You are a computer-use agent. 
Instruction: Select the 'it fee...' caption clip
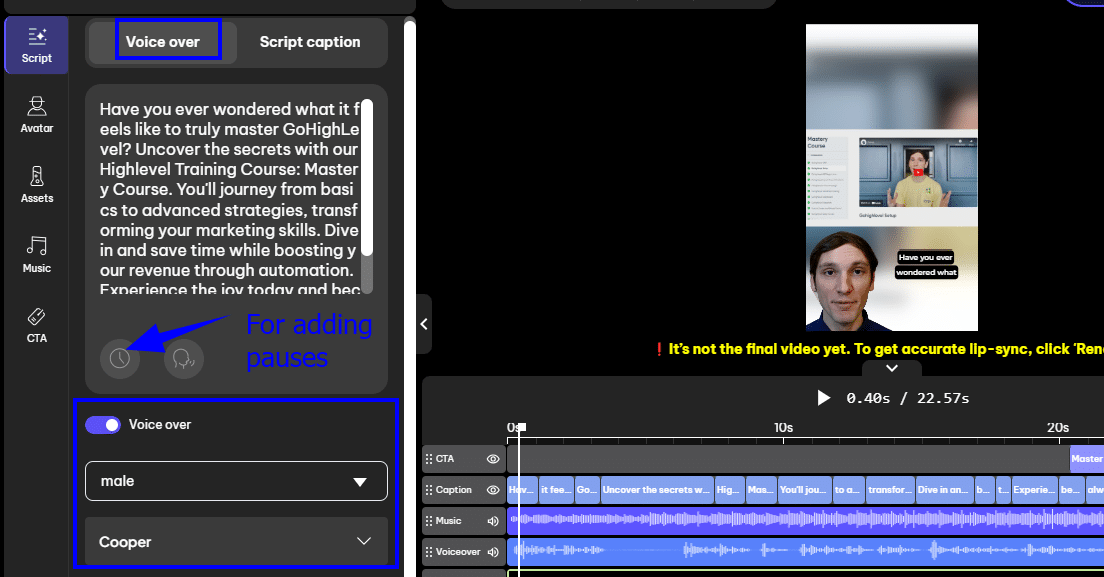(556, 490)
